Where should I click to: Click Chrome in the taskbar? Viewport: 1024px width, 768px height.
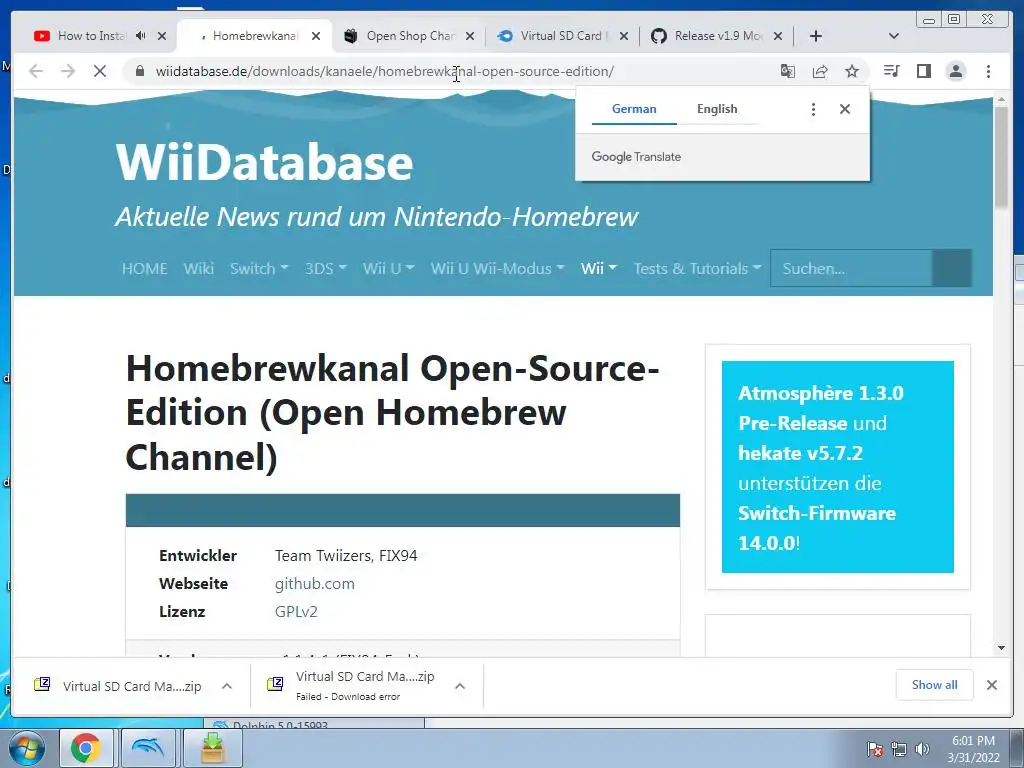86,747
